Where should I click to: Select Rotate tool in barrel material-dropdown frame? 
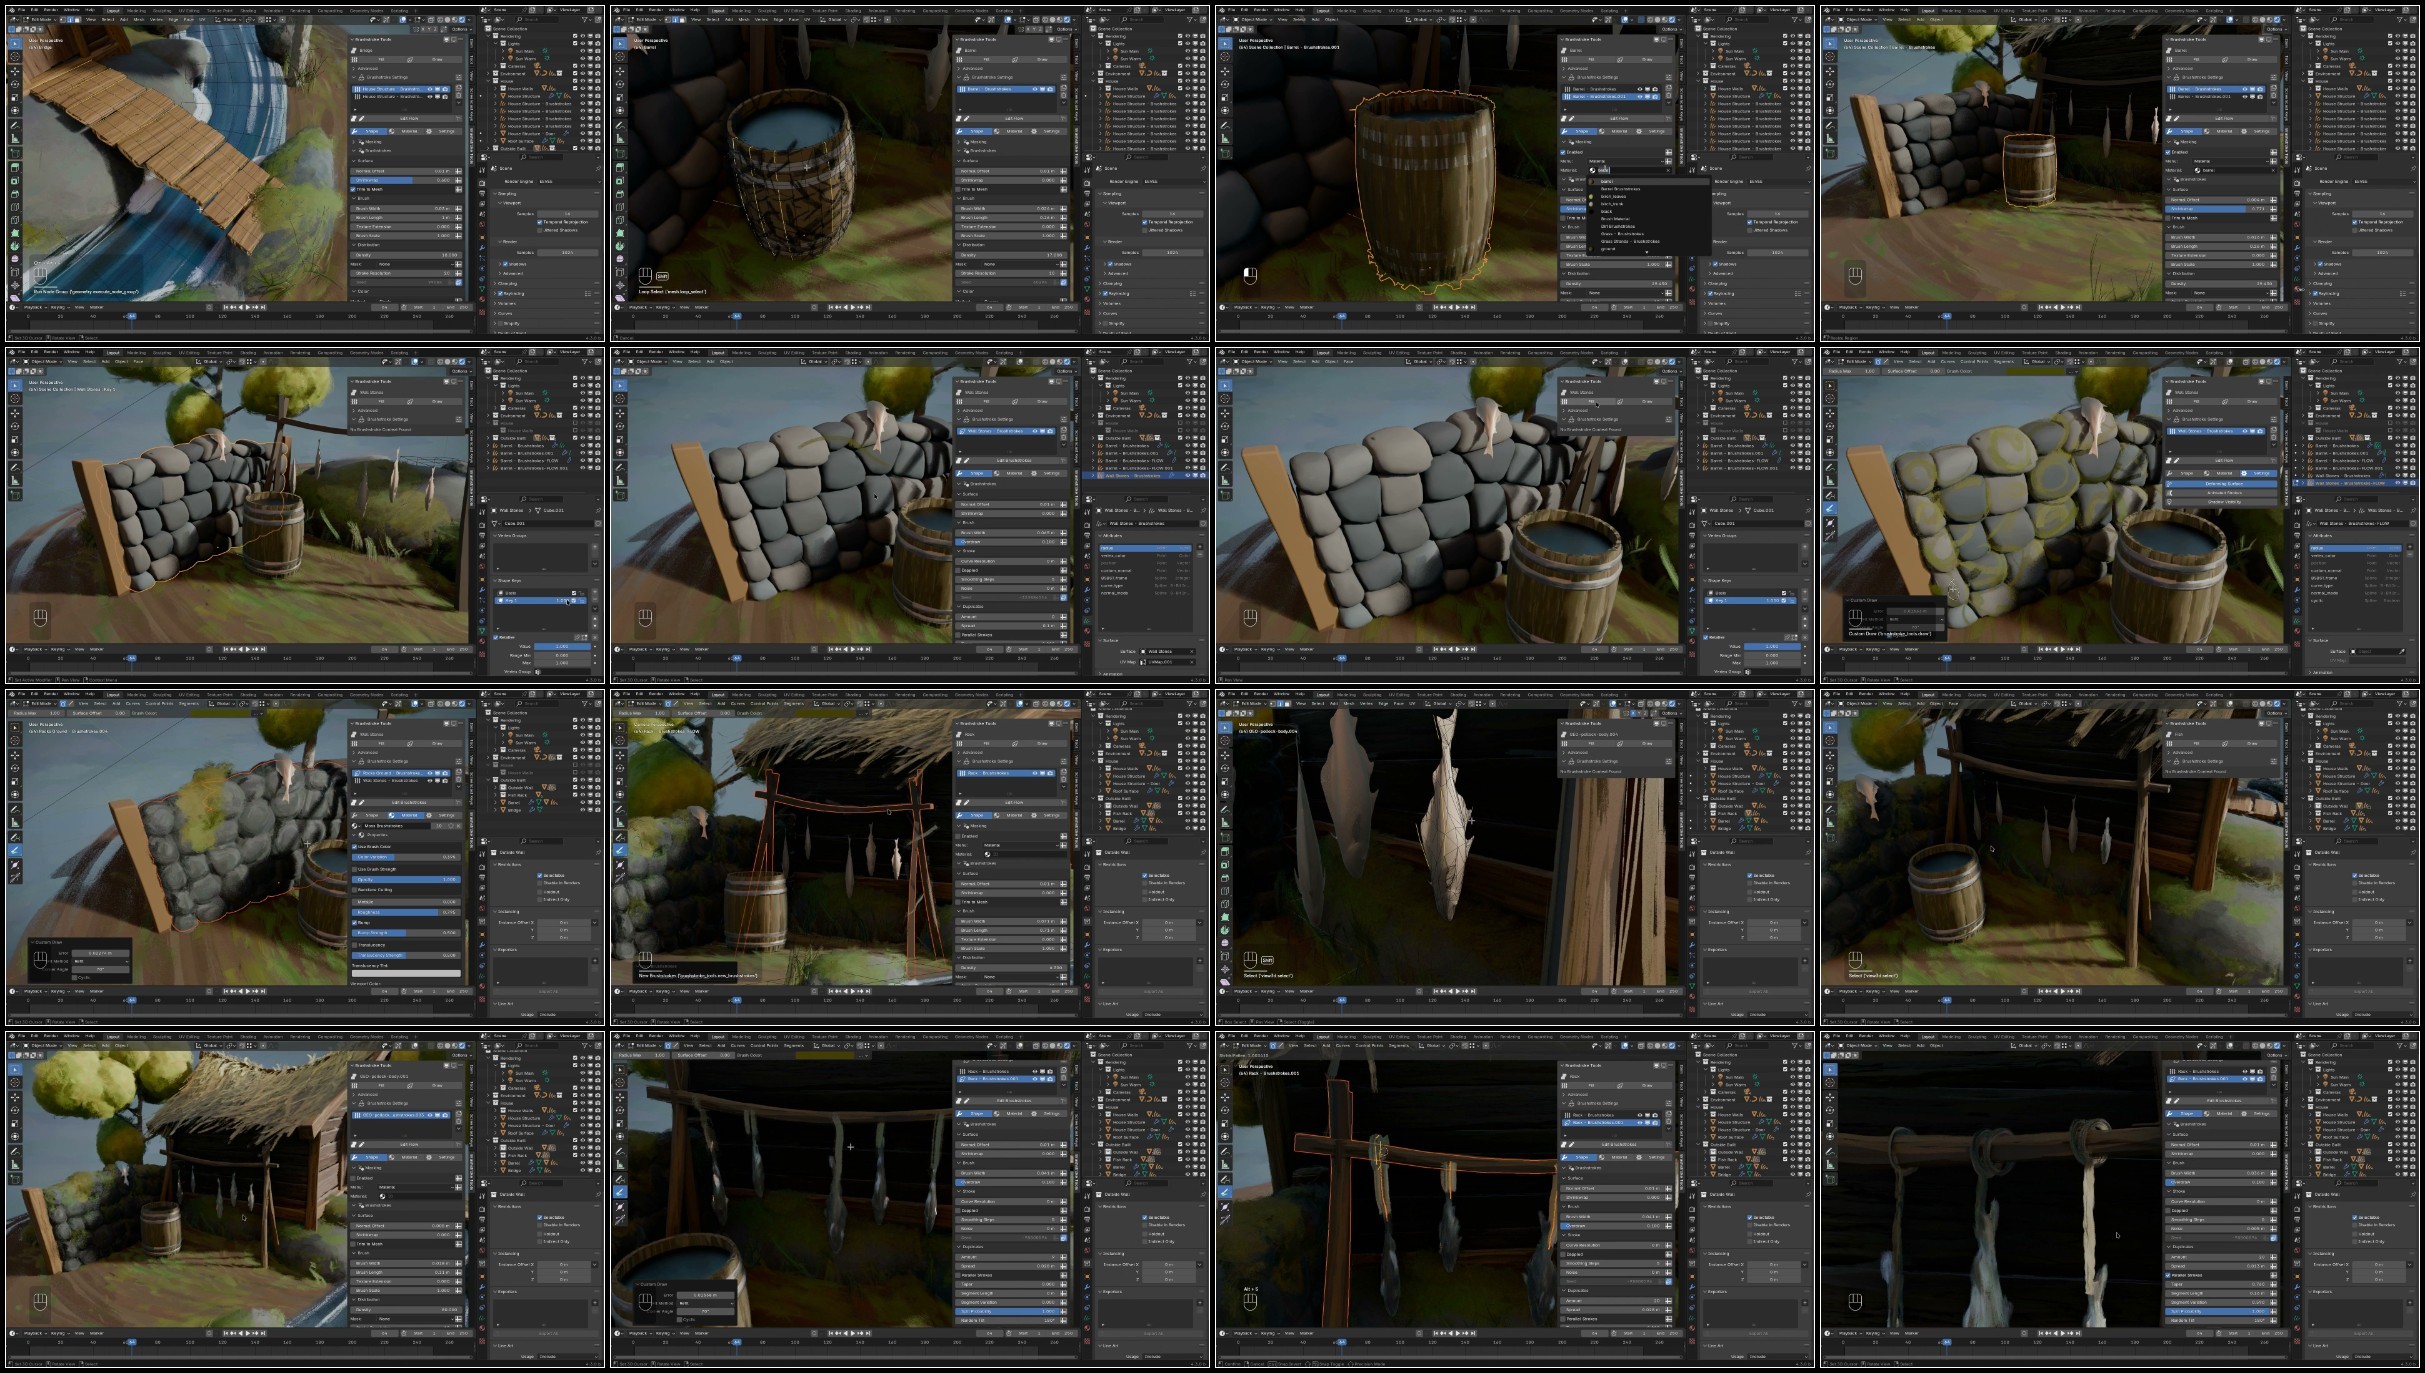tap(1227, 84)
